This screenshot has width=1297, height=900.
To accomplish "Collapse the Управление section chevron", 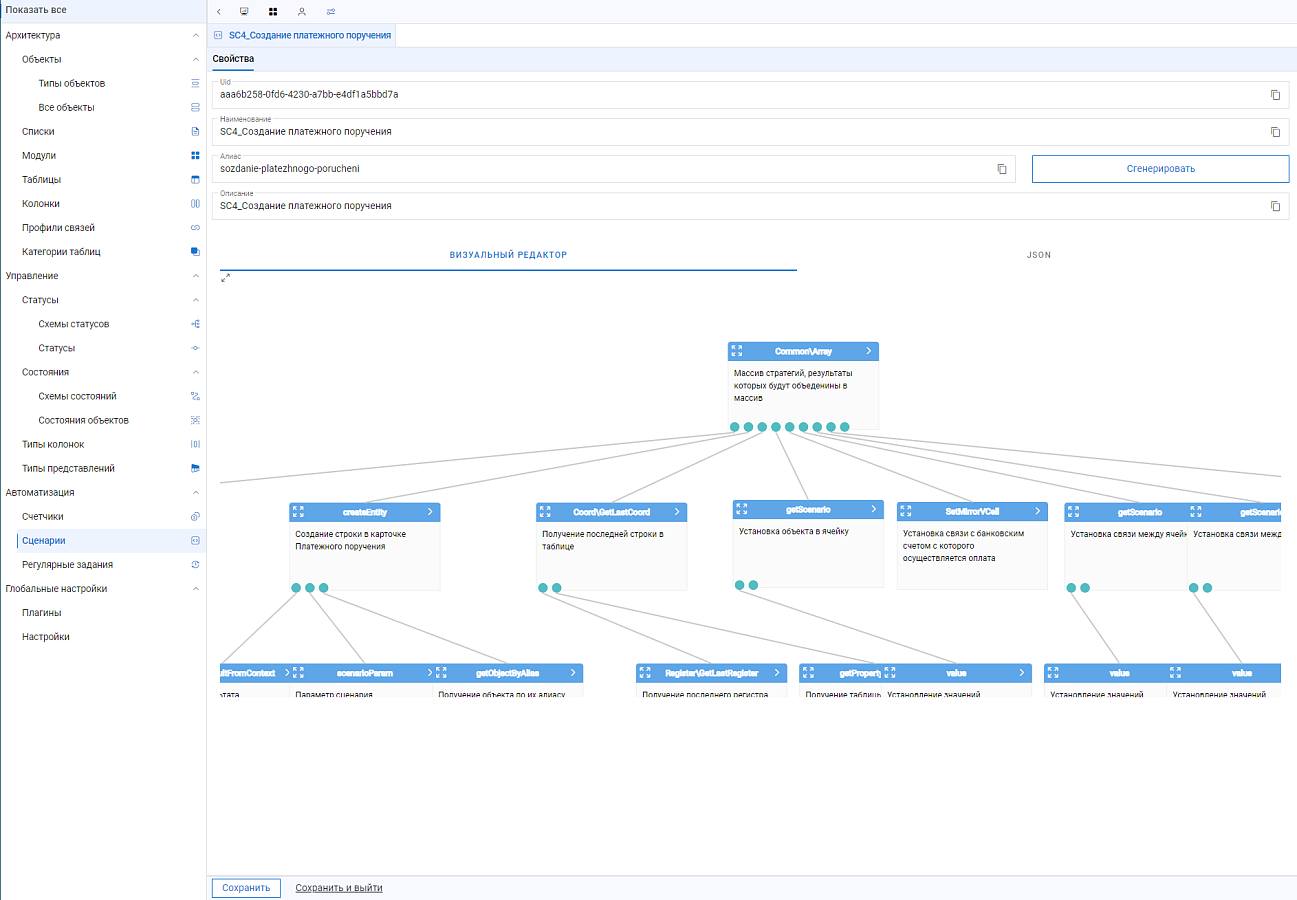I will coord(195,276).
